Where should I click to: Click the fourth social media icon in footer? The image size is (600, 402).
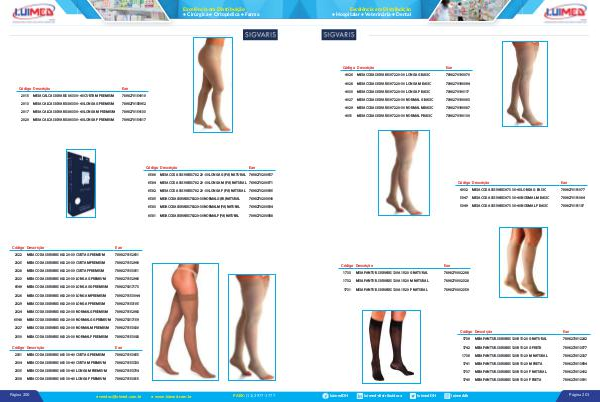[x=445, y=395]
